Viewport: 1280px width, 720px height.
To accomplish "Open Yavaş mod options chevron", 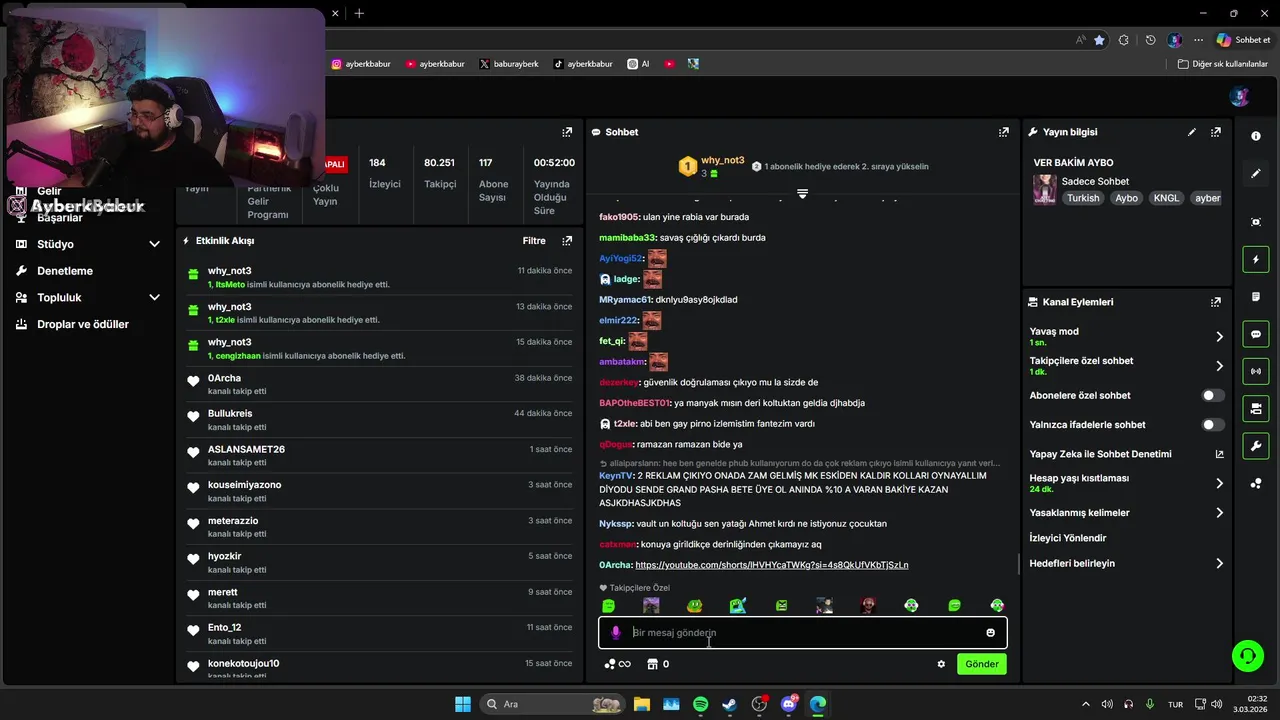I will [x=1219, y=337].
